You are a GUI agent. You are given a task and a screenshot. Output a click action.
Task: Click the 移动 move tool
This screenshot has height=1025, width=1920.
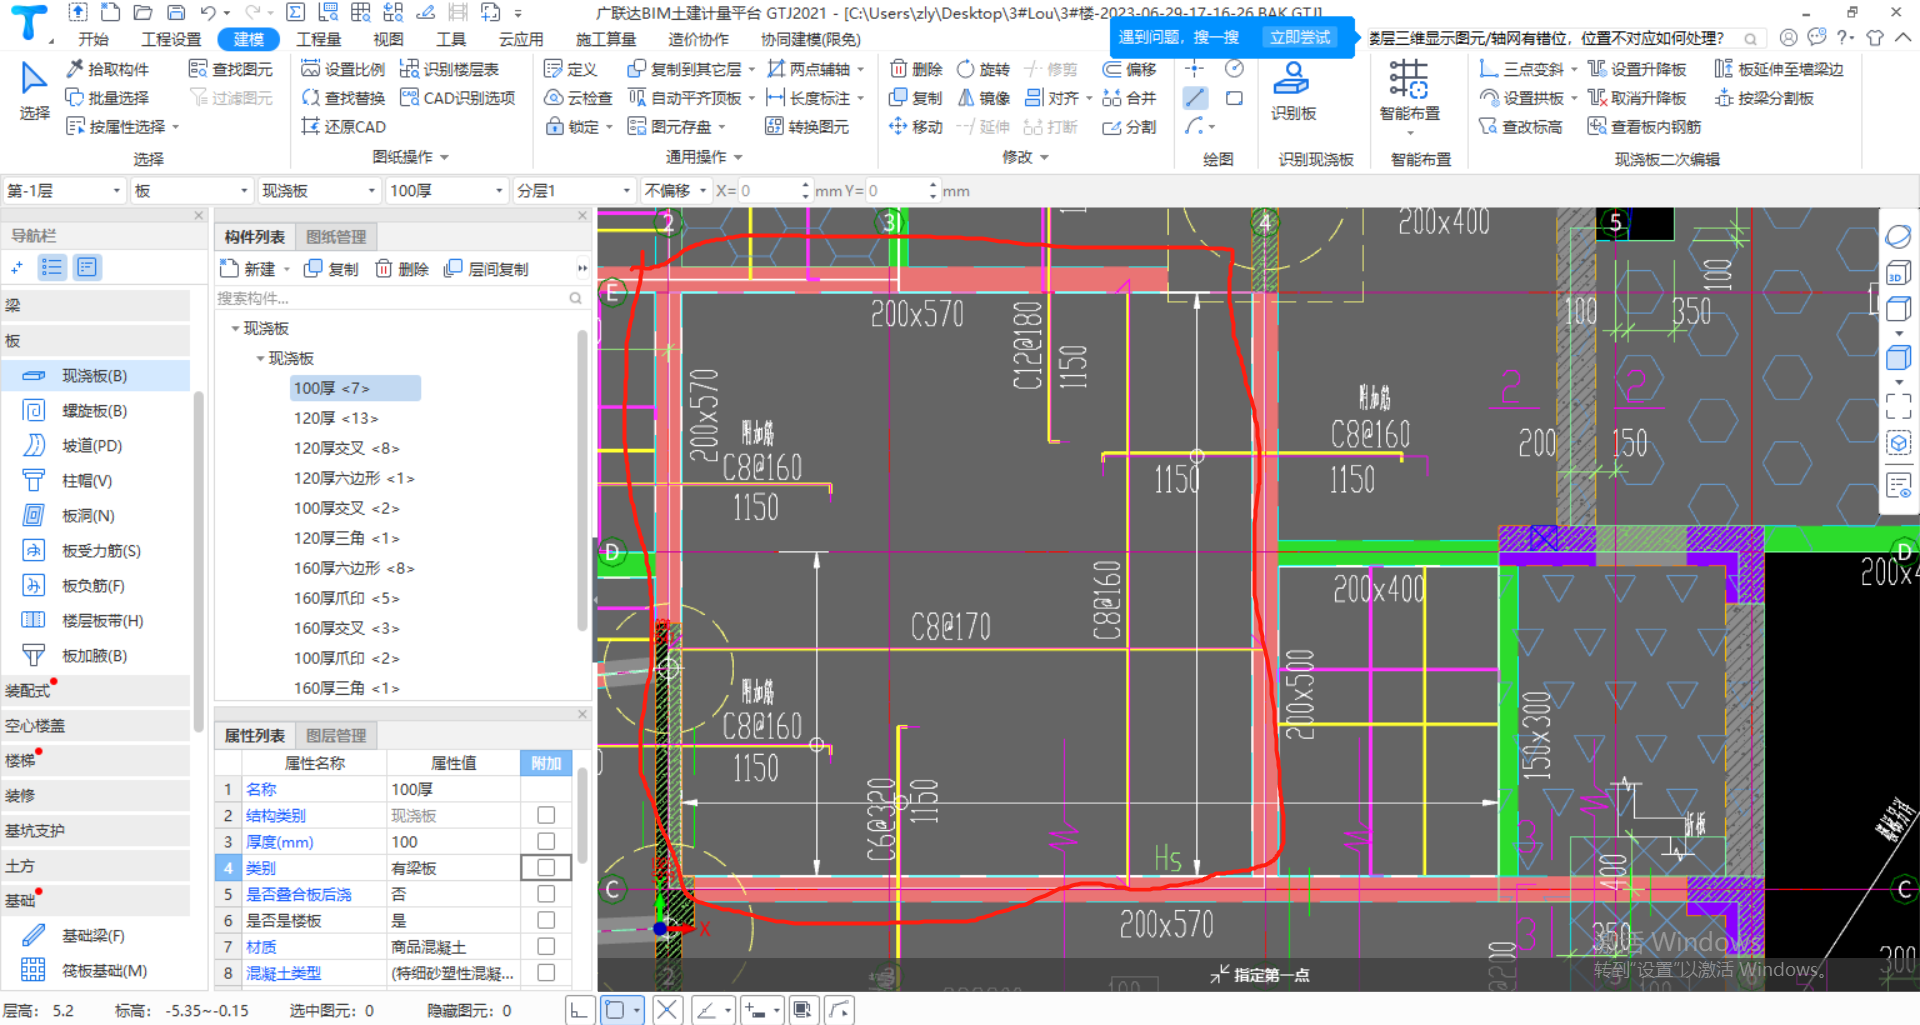coord(916,127)
